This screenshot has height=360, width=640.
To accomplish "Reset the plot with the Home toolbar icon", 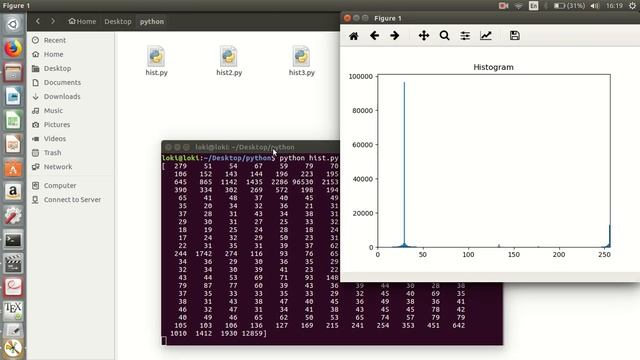I will [353, 36].
